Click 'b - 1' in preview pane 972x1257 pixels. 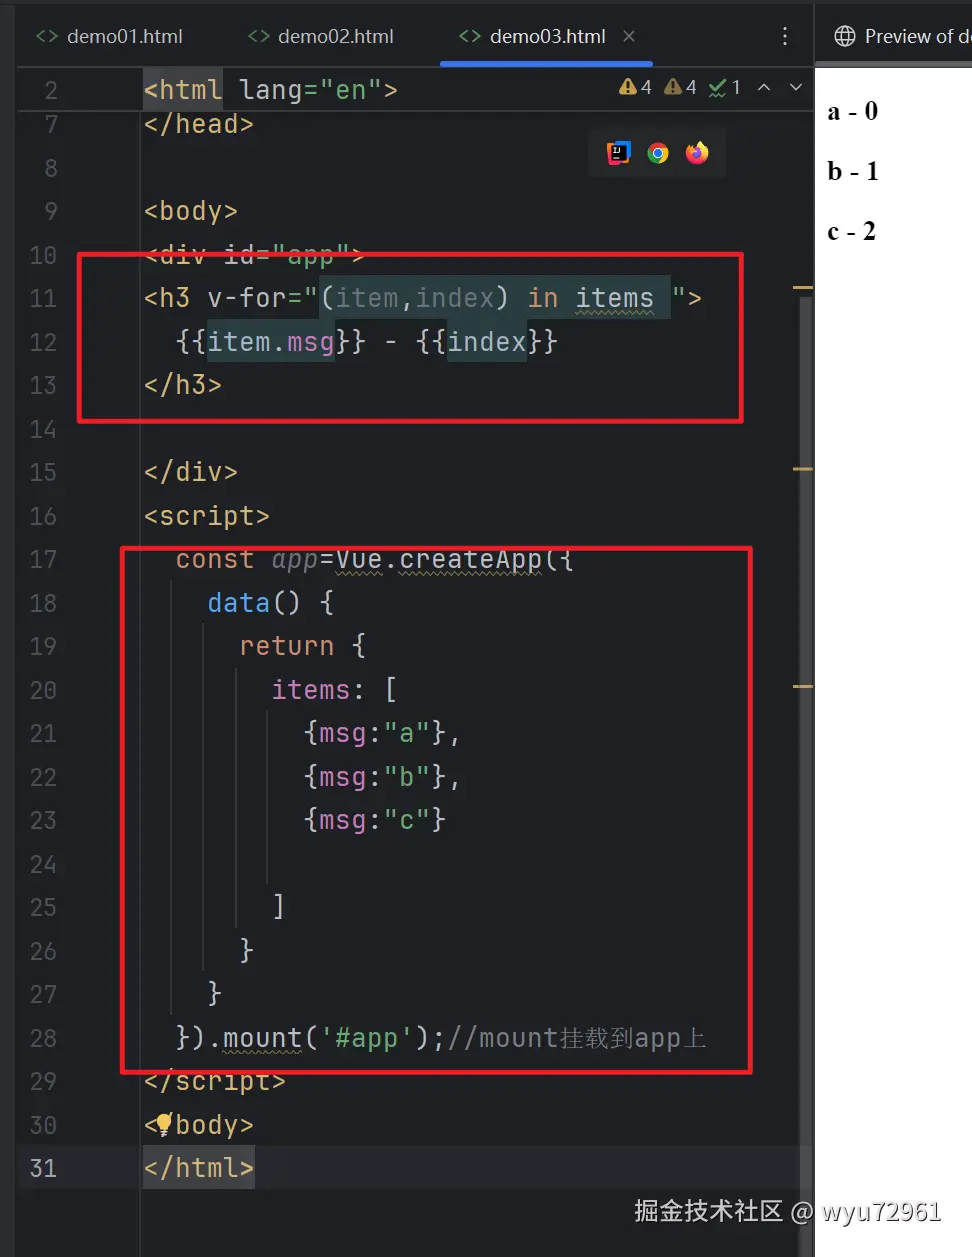click(852, 171)
